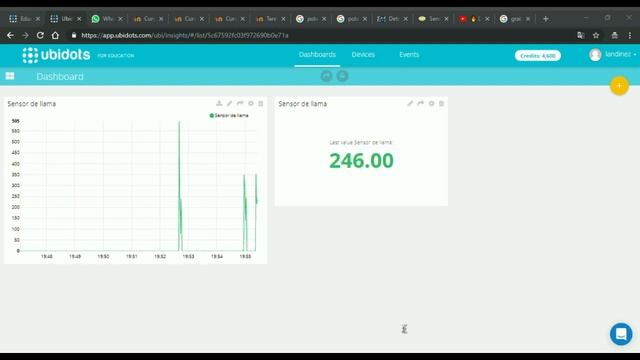Share the line chart Sensor de llama widget
This screenshot has width=640, height=360.
(x=240, y=103)
